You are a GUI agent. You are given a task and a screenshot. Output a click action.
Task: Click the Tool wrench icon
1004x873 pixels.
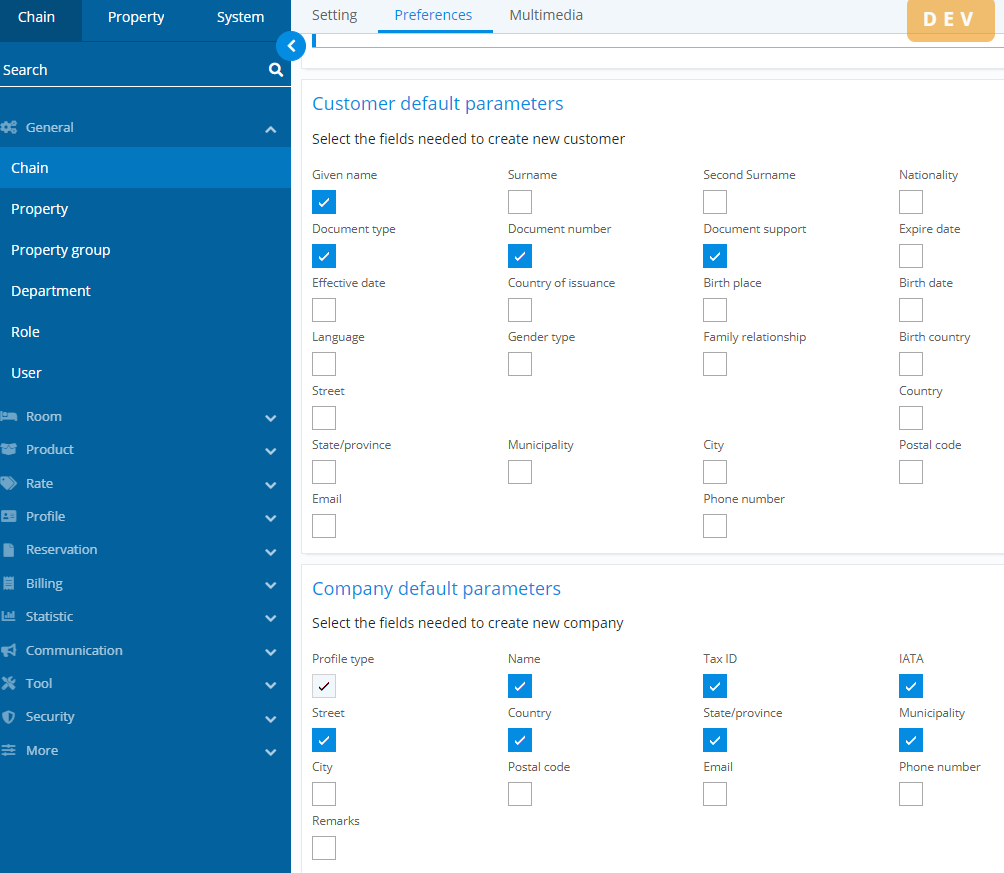pyautogui.click(x=9, y=683)
